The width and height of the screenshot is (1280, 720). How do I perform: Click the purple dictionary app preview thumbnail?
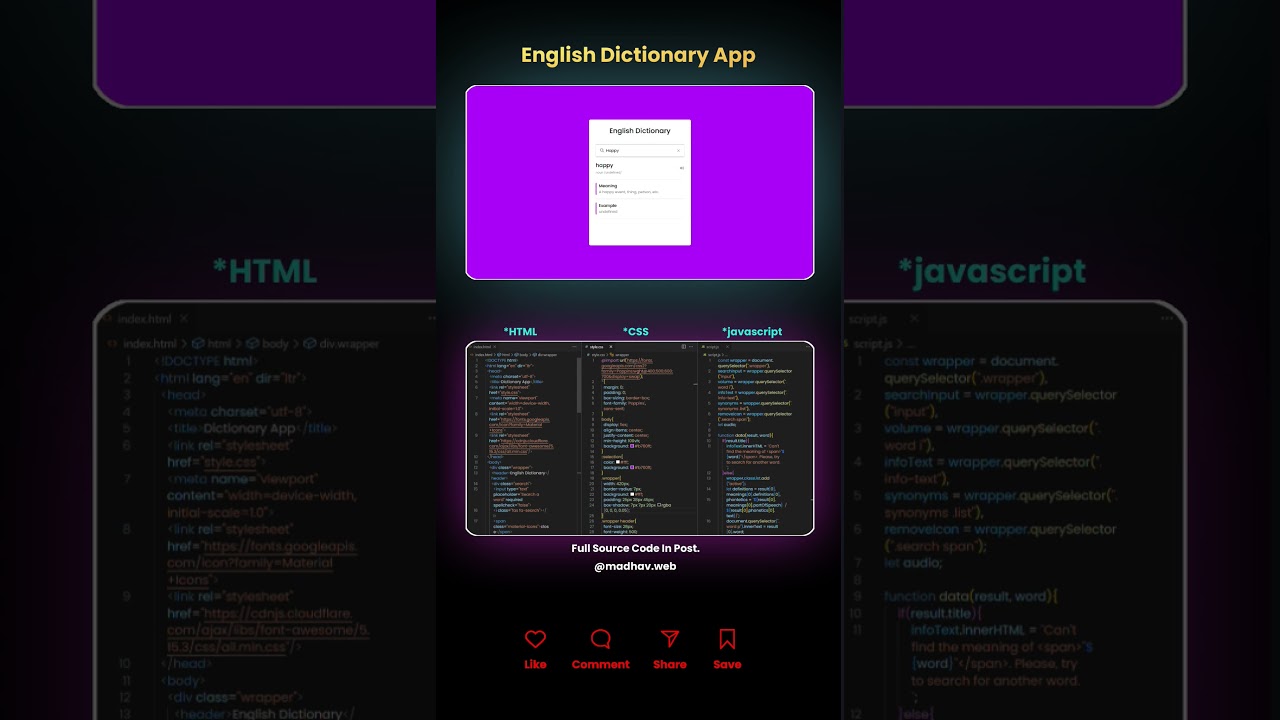click(640, 182)
